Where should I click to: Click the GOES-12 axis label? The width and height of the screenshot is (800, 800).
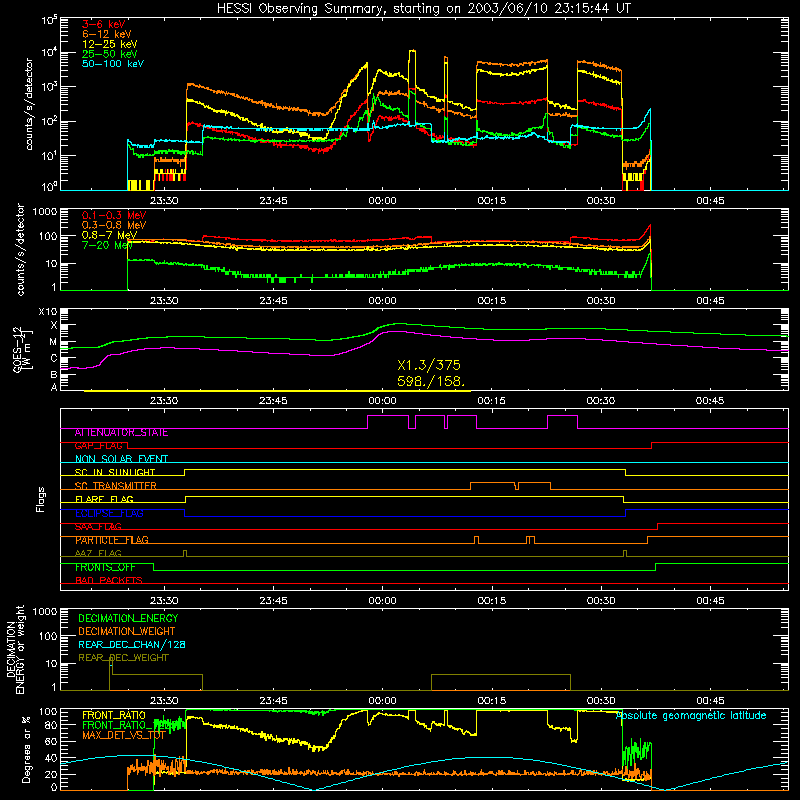click(x=22, y=349)
